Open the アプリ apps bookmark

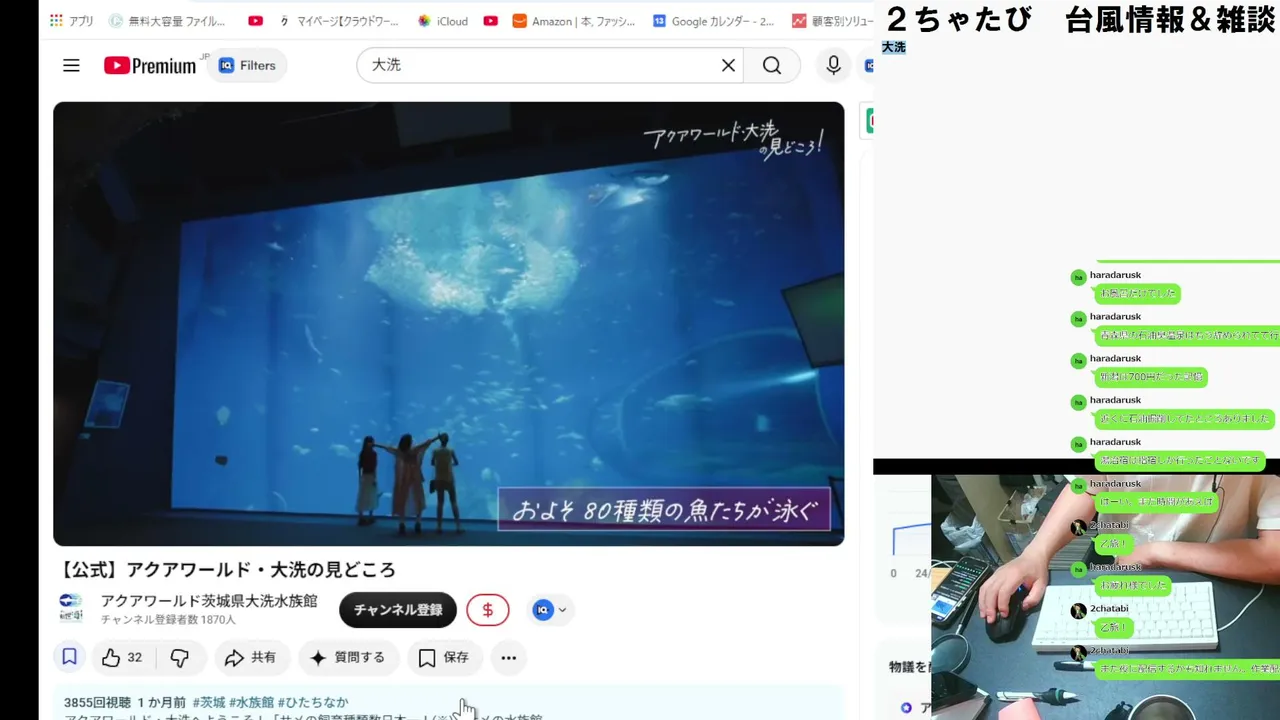click(71, 21)
